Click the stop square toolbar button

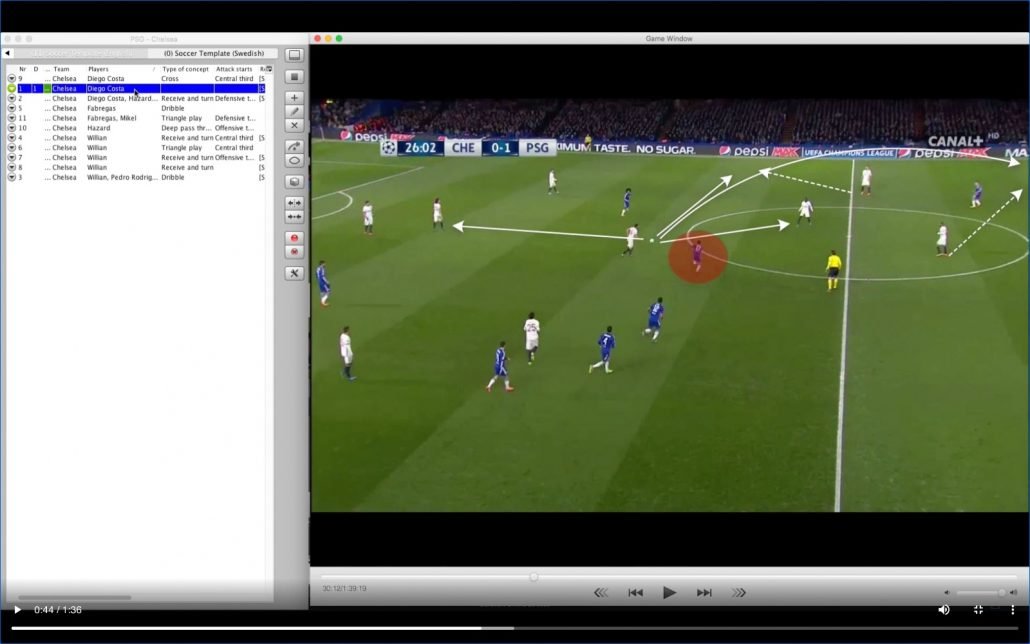click(x=294, y=77)
